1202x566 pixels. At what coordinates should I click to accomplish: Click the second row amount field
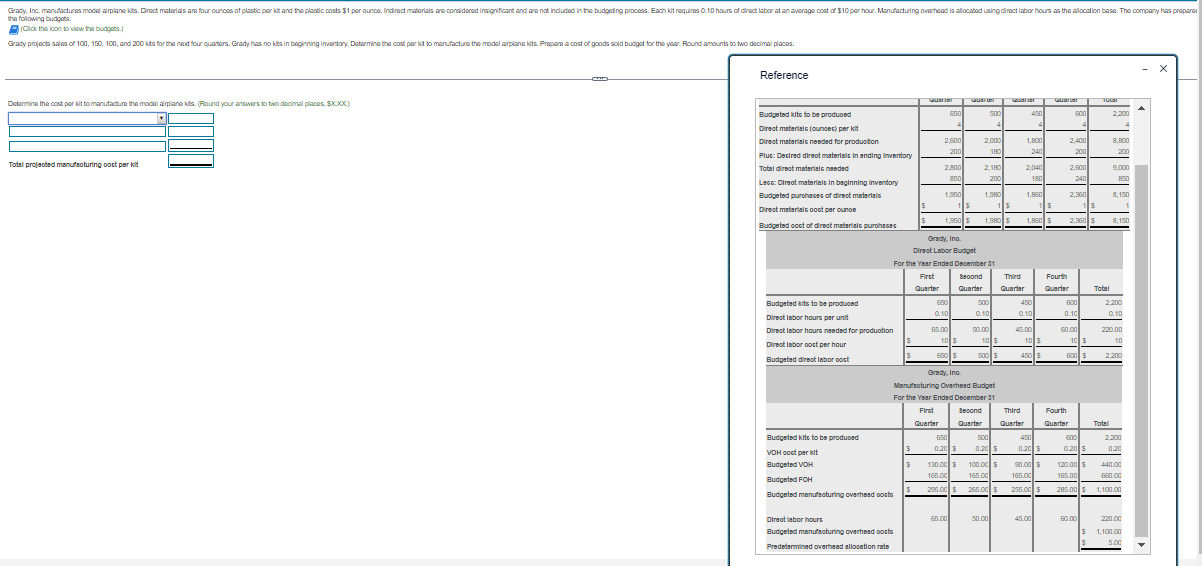click(191, 131)
